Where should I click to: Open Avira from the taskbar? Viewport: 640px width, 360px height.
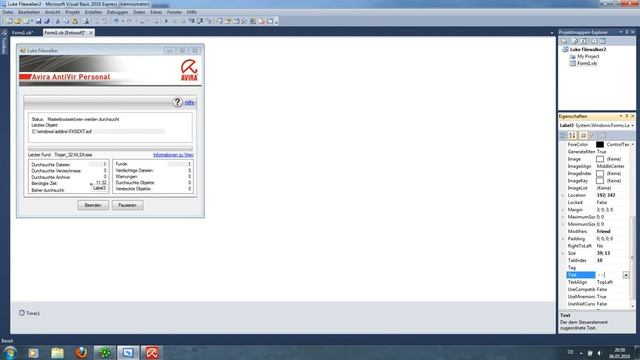(152, 352)
